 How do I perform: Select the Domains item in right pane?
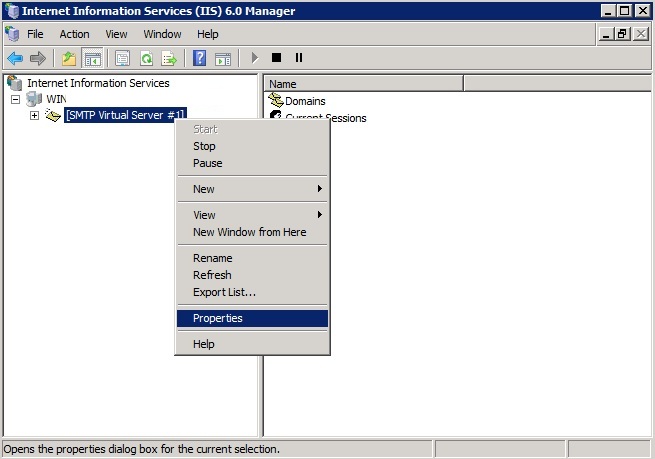[304, 101]
